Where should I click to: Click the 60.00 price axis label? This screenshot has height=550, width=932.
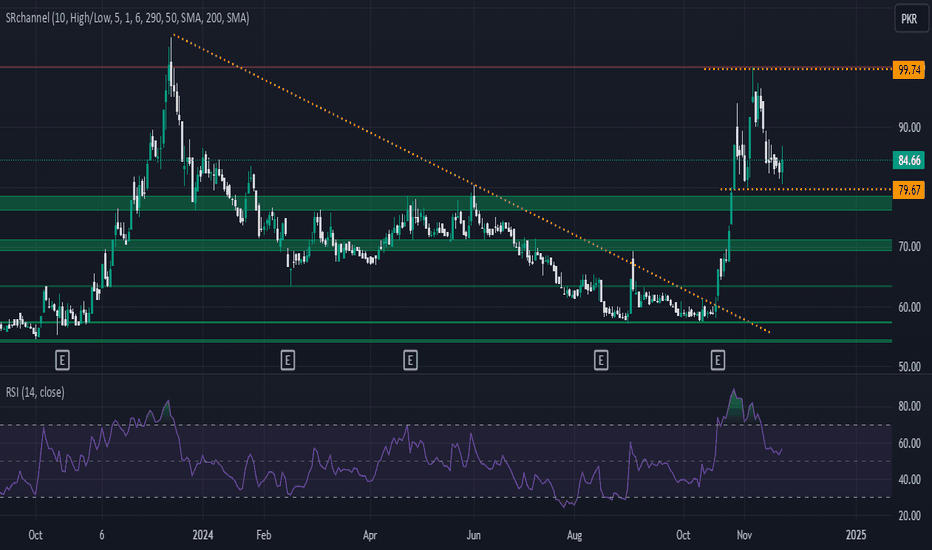[x=909, y=307]
